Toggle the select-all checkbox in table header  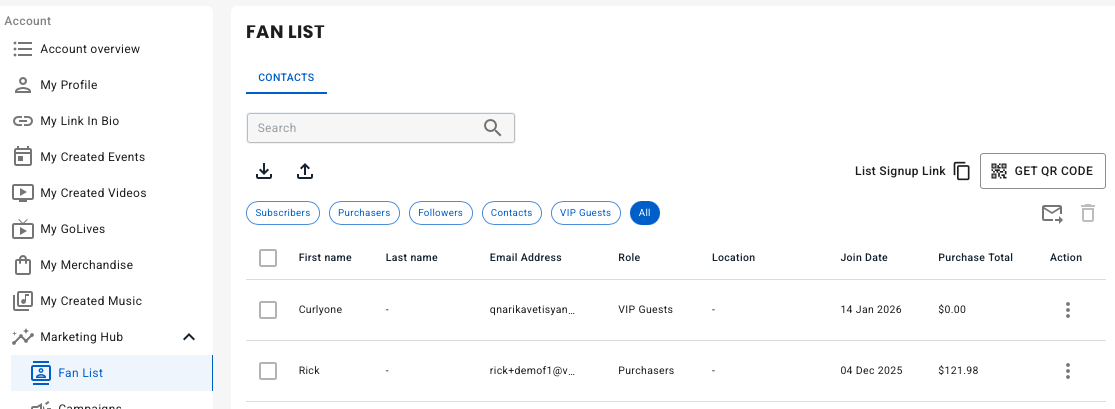click(268, 258)
